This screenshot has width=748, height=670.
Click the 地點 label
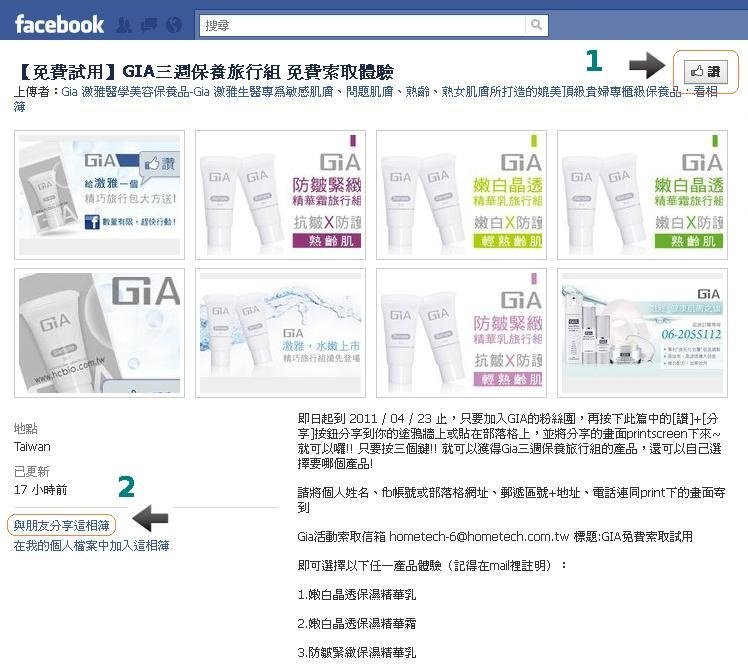pos(26,429)
